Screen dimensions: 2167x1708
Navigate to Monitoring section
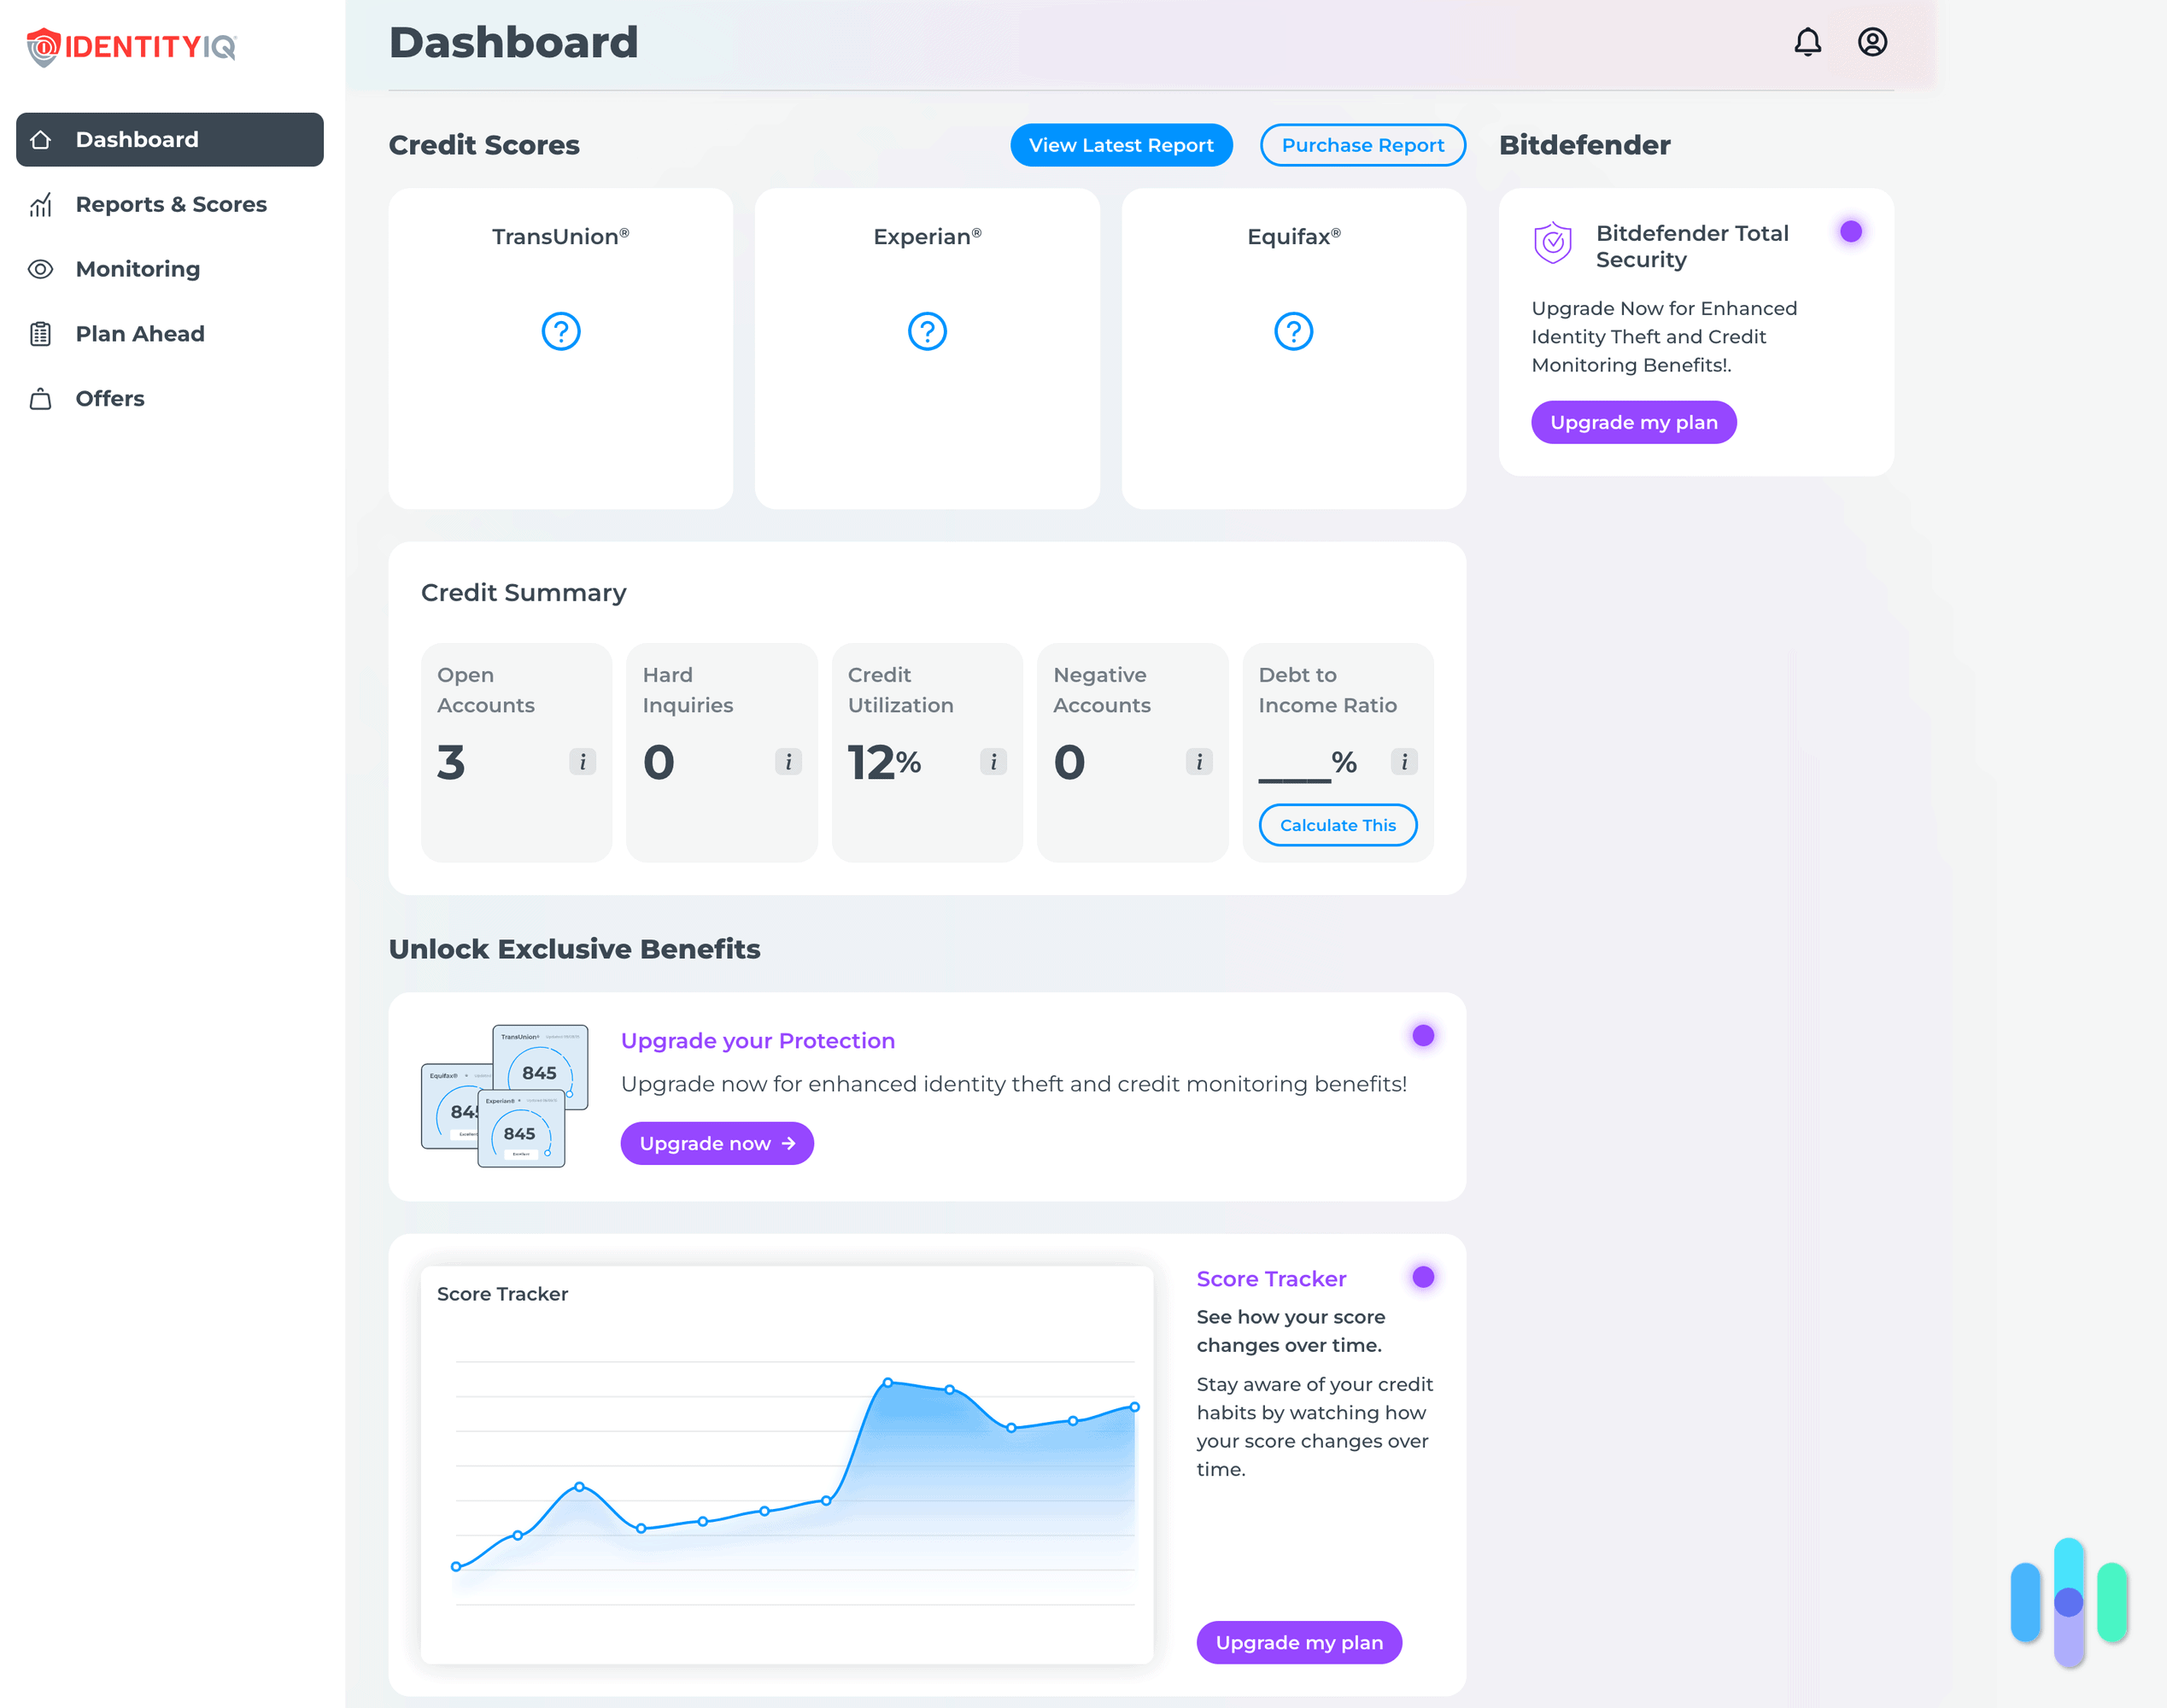coord(138,267)
